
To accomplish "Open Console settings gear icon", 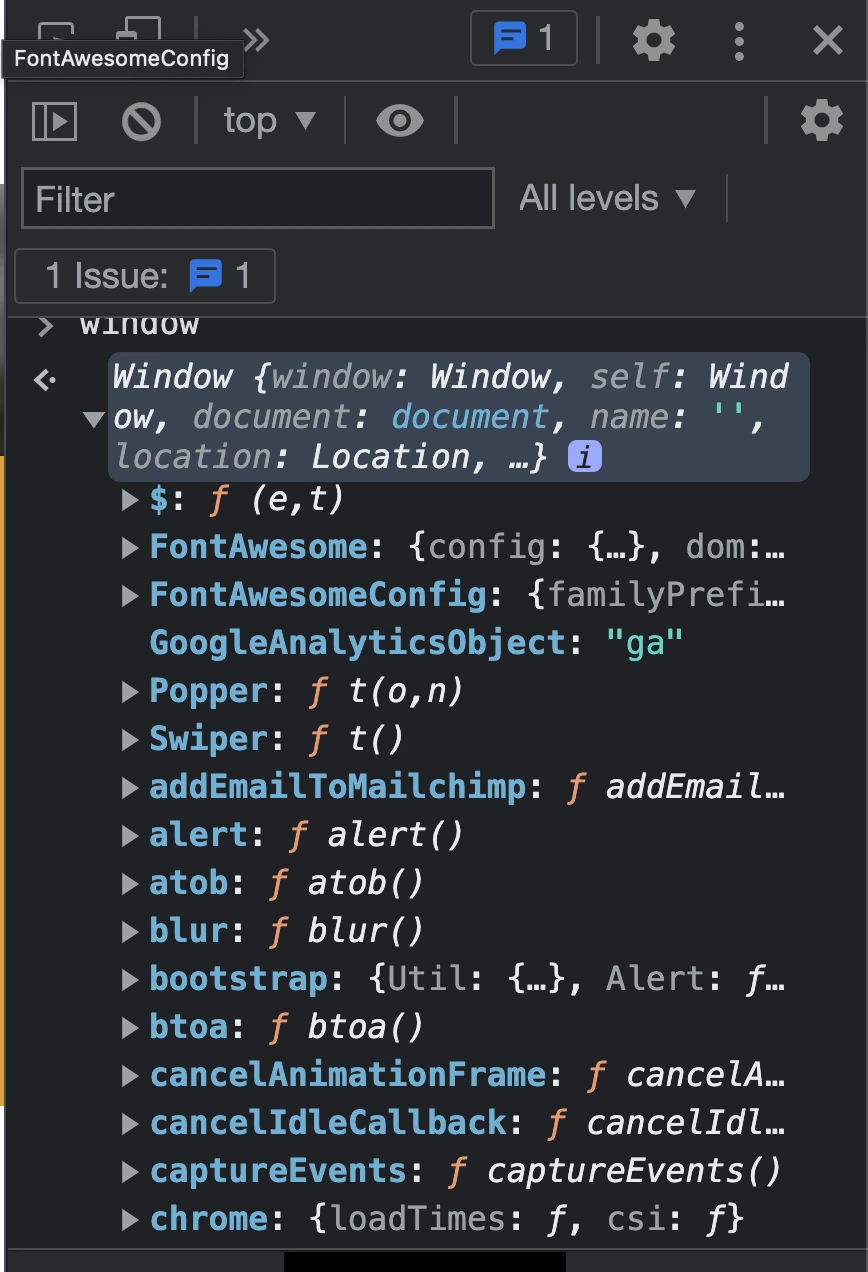I will pyautogui.click(x=821, y=121).
